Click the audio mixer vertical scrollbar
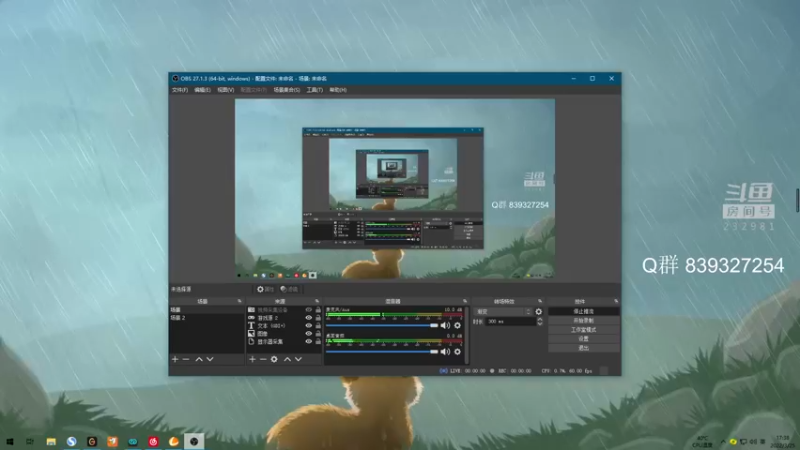 (467, 334)
